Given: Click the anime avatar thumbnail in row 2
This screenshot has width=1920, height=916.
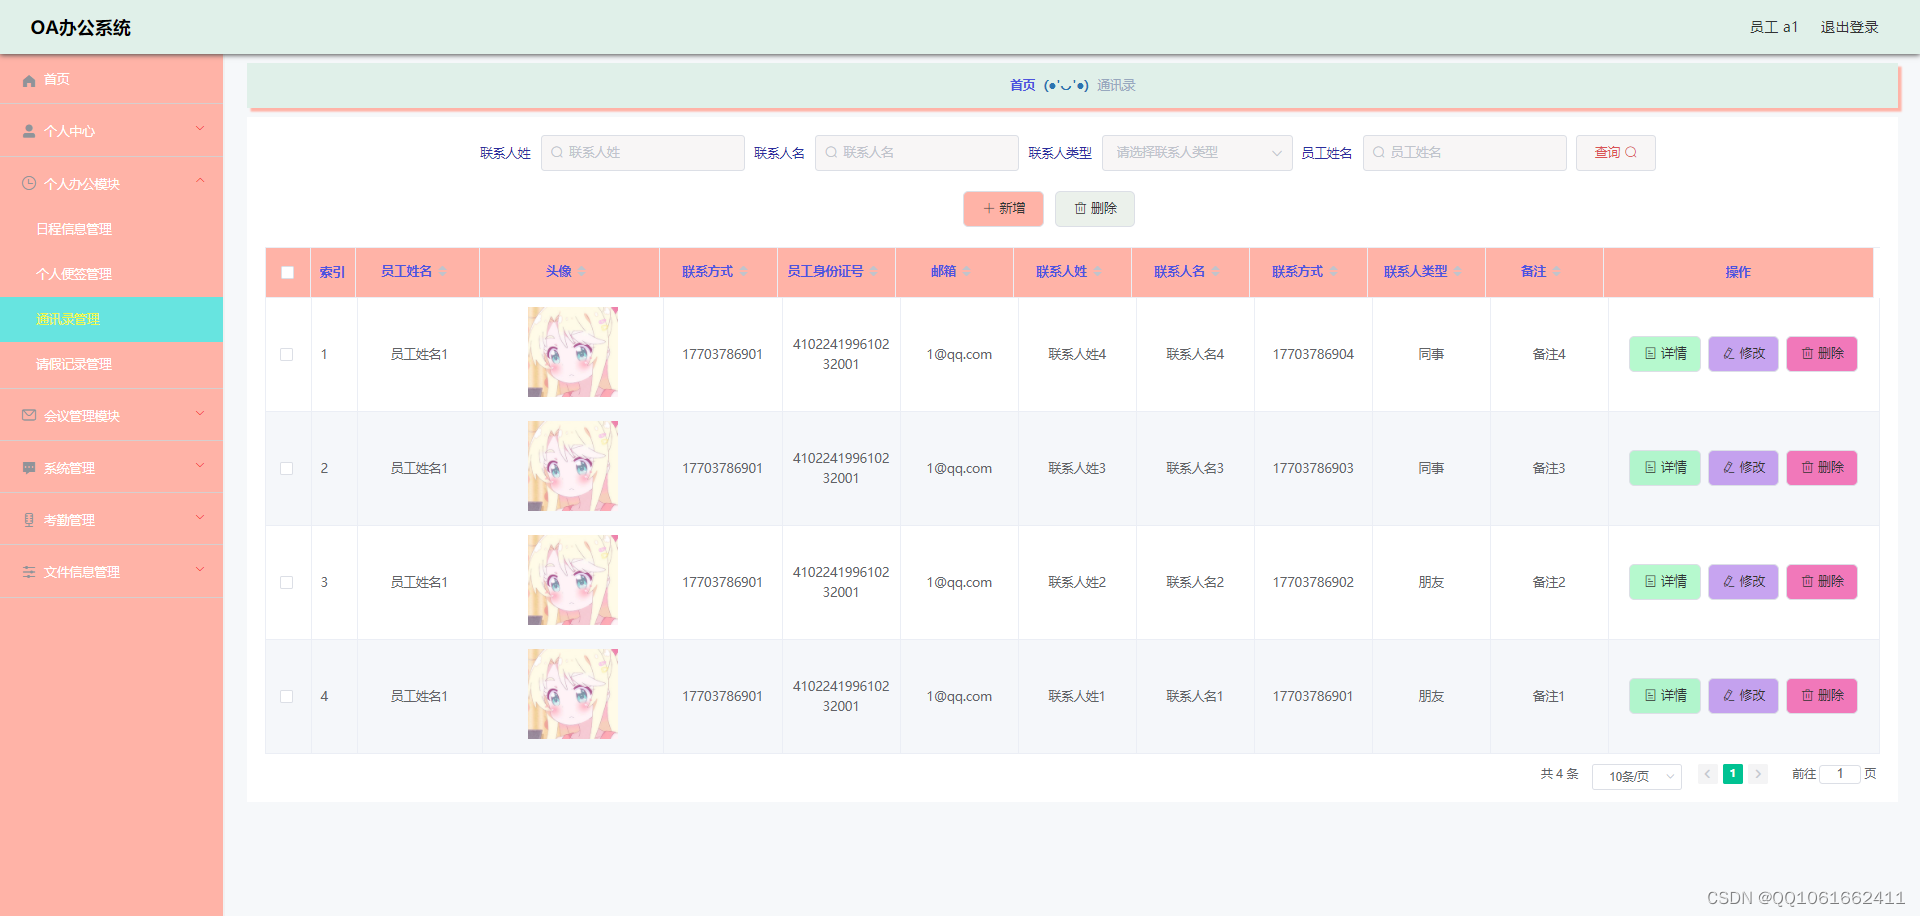Looking at the screenshot, I should click(571, 466).
